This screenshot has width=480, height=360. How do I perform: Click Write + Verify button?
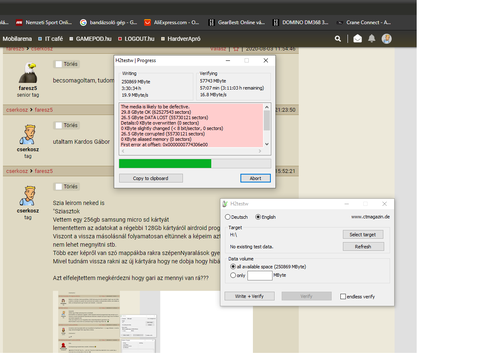click(249, 296)
